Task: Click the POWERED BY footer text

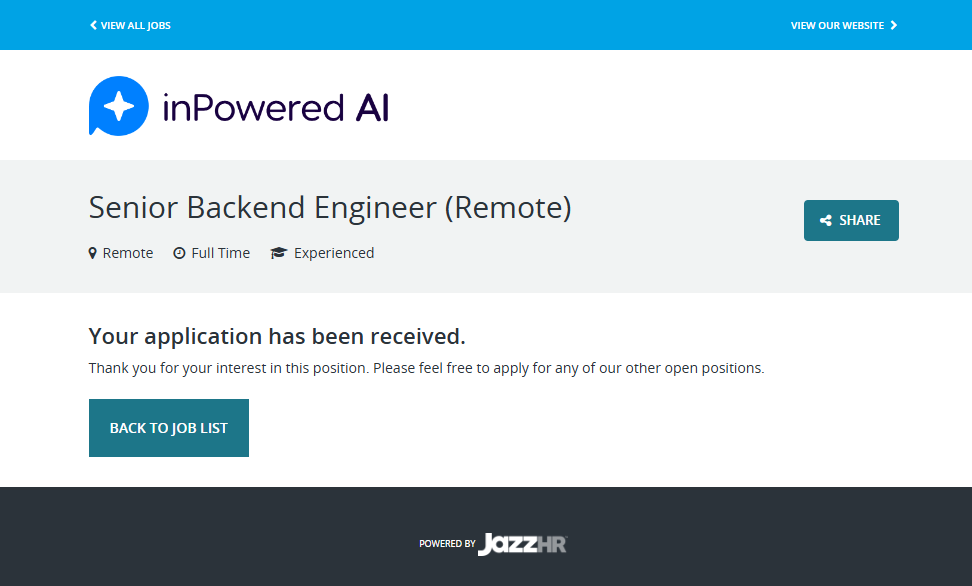Action: (x=447, y=544)
